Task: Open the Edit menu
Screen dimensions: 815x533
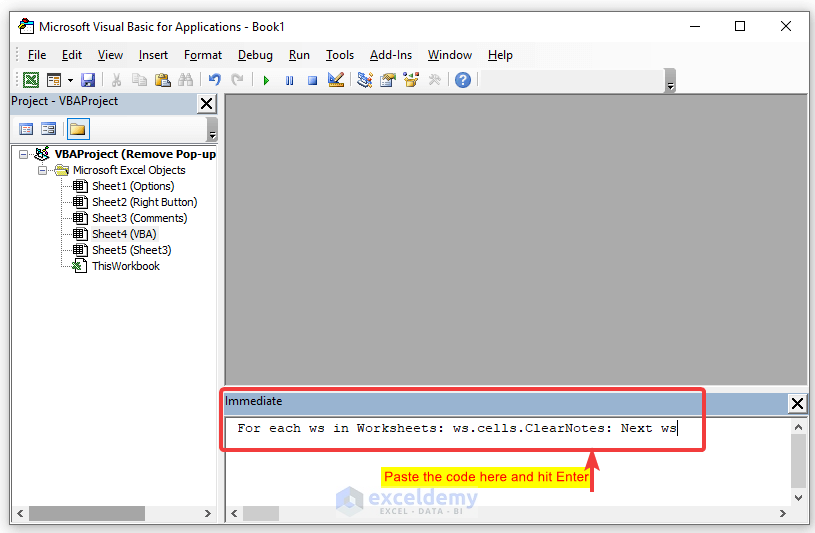Action: coord(72,55)
